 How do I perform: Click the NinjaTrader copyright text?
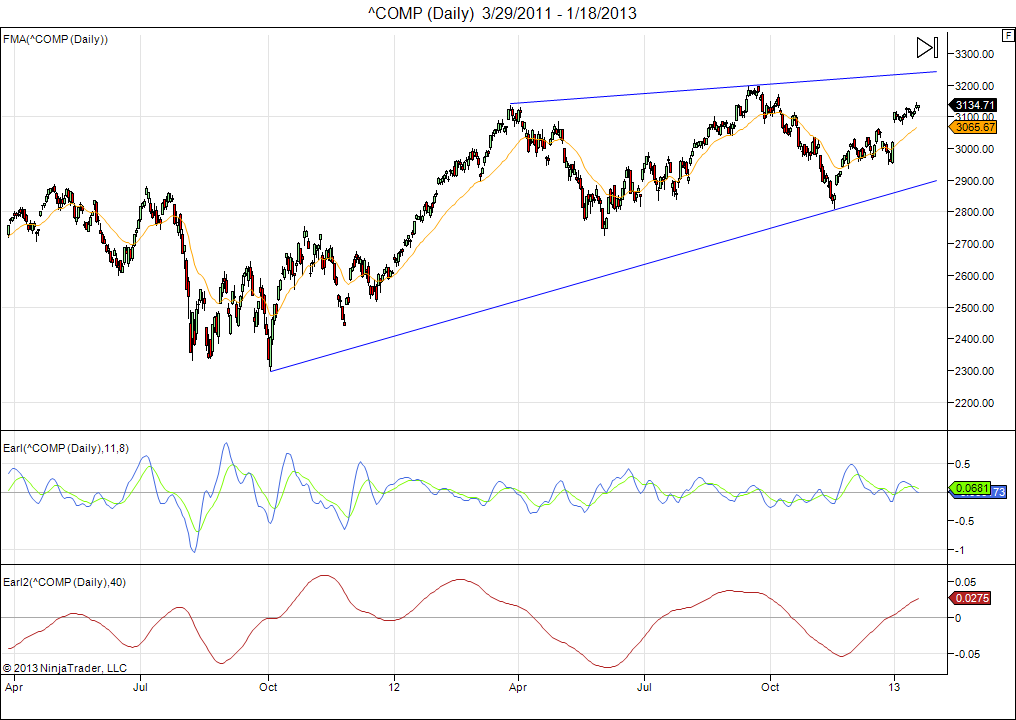65,667
